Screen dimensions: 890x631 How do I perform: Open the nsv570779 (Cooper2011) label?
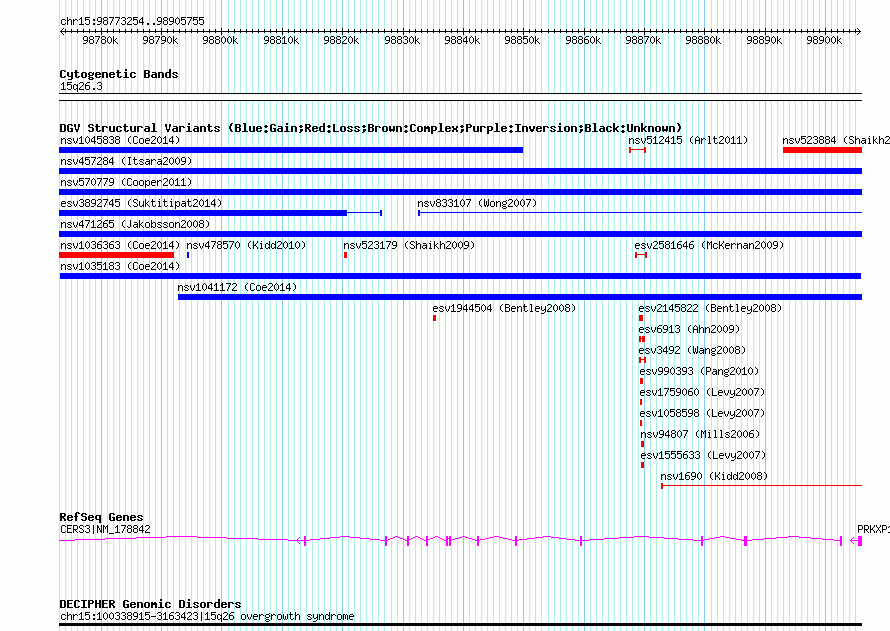[x=126, y=182]
